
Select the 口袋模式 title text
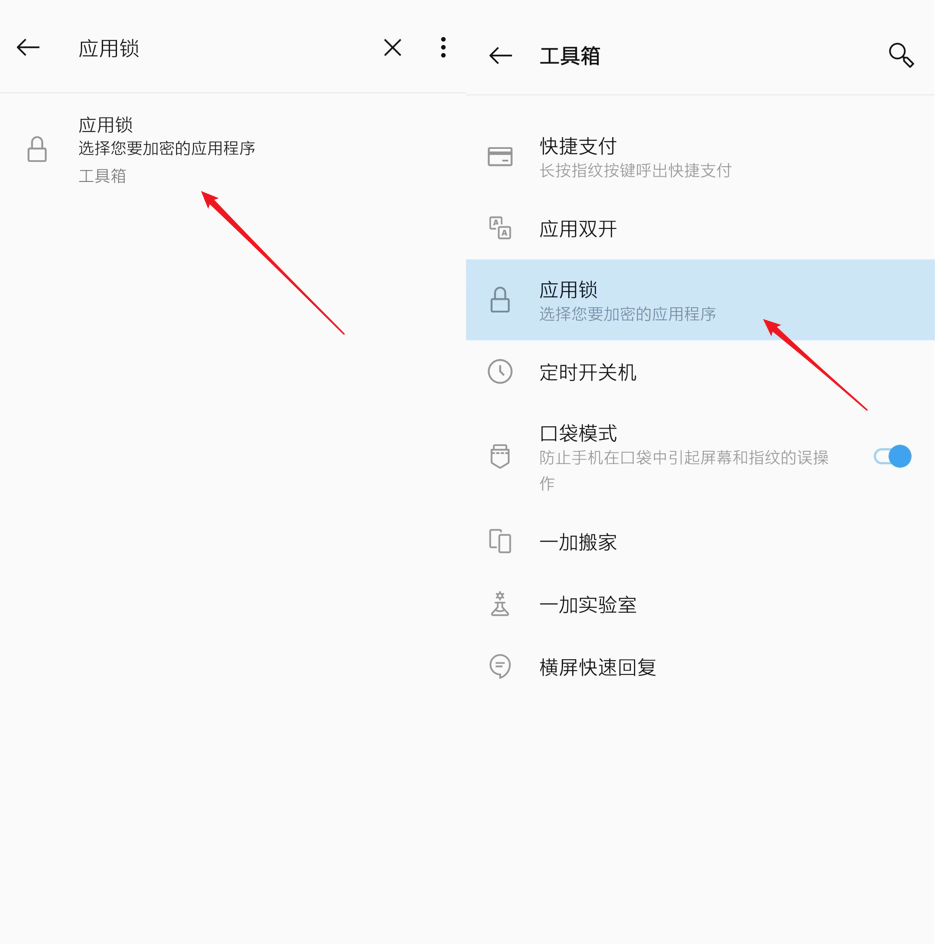point(578,433)
